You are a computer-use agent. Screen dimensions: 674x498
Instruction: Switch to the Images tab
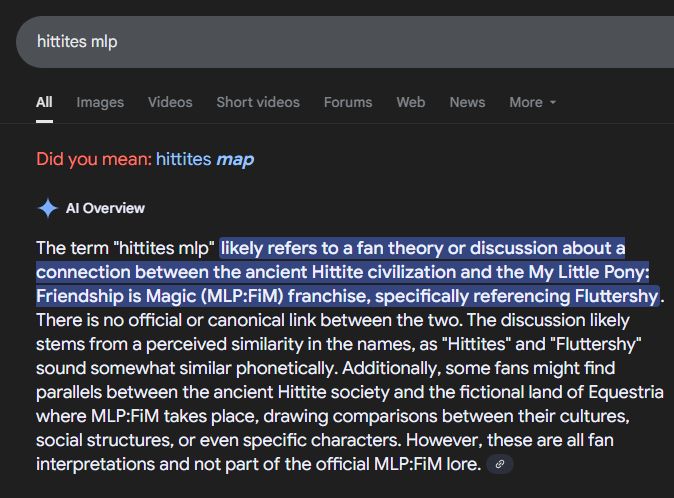click(100, 102)
